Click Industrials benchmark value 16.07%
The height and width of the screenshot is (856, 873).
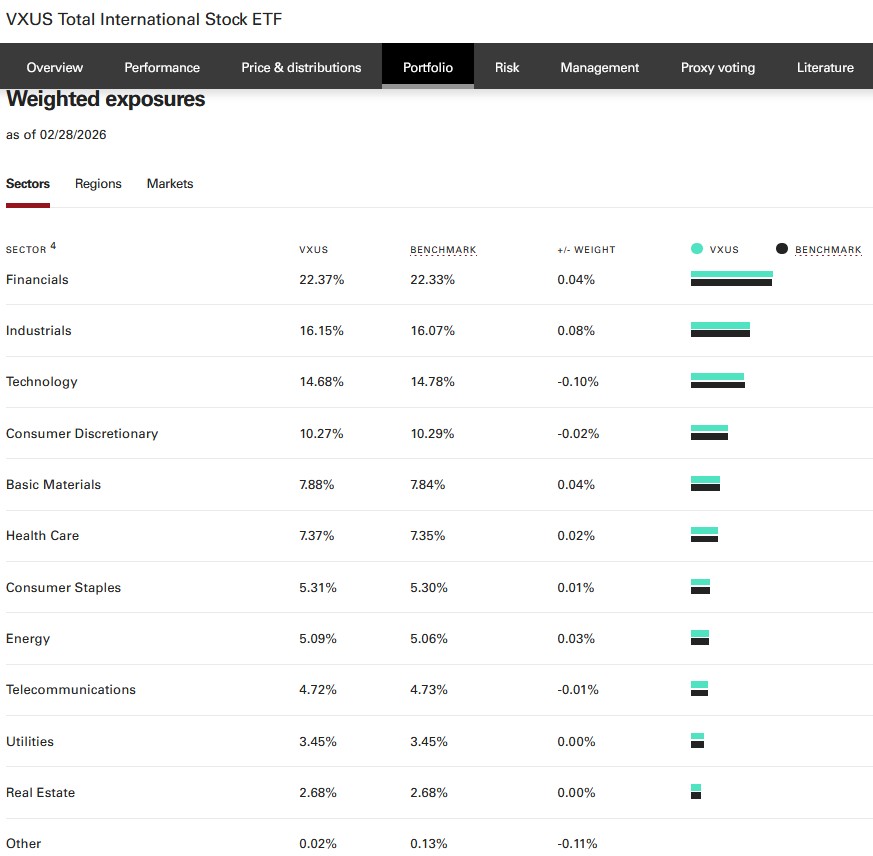tap(432, 331)
